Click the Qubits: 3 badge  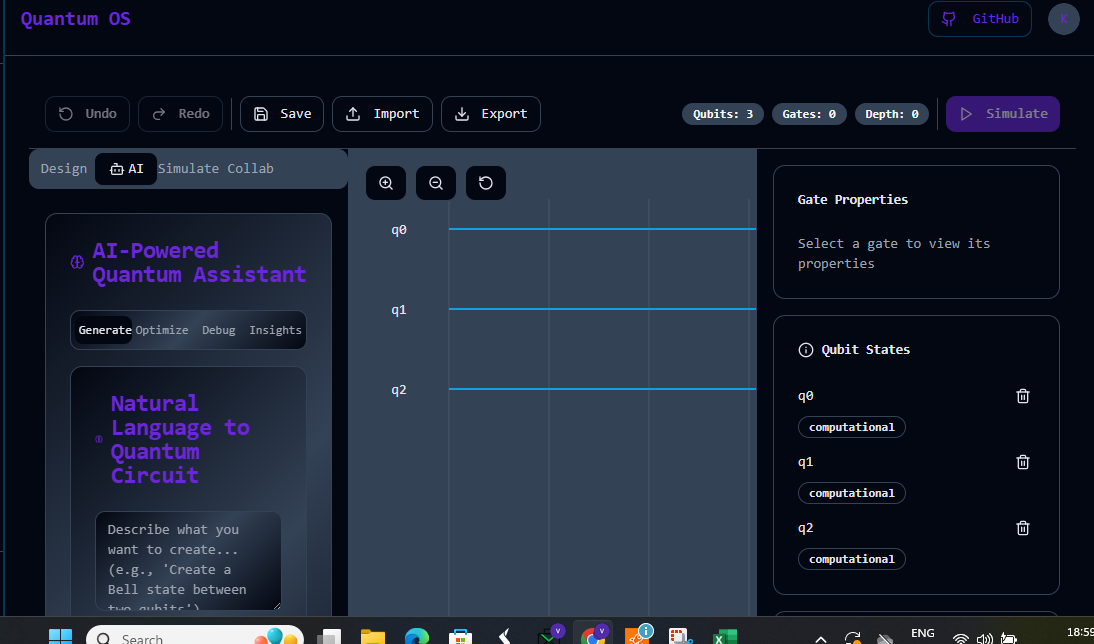click(723, 114)
